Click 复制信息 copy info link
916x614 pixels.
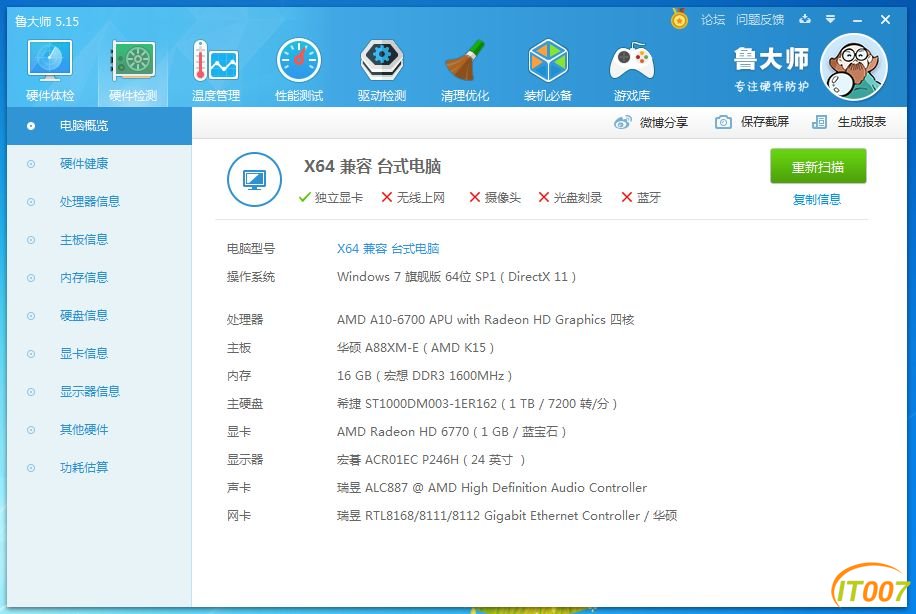[x=817, y=199]
